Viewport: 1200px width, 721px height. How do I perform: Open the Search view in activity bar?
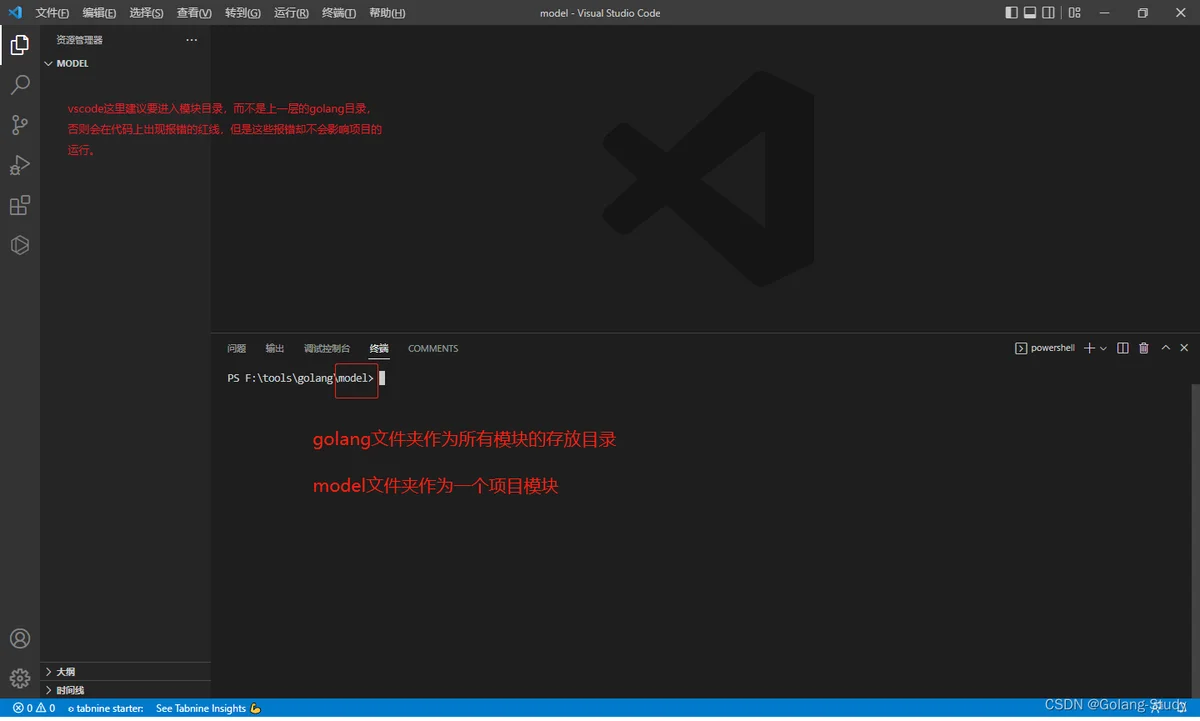click(20, 85)
